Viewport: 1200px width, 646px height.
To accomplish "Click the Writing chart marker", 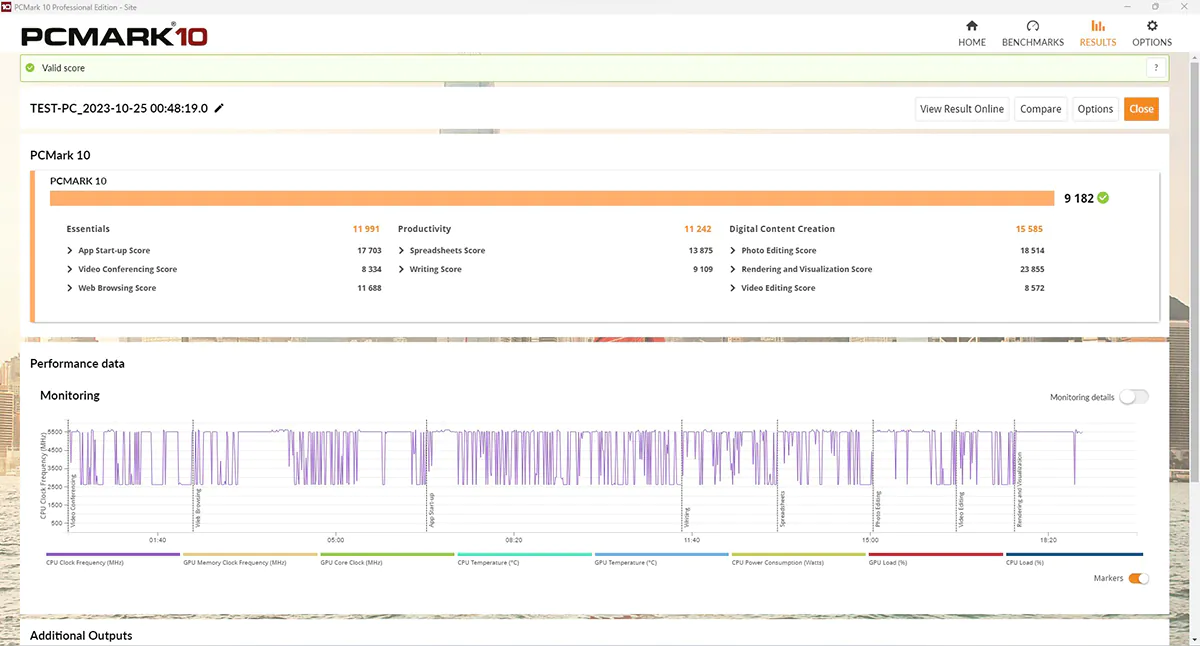I will coord(686,516).
